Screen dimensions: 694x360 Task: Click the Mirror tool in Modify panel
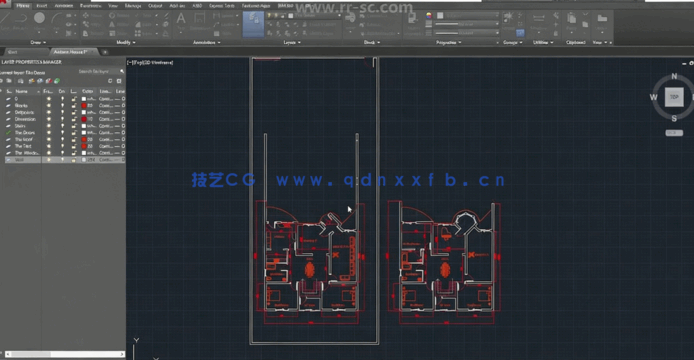point(118,24)
